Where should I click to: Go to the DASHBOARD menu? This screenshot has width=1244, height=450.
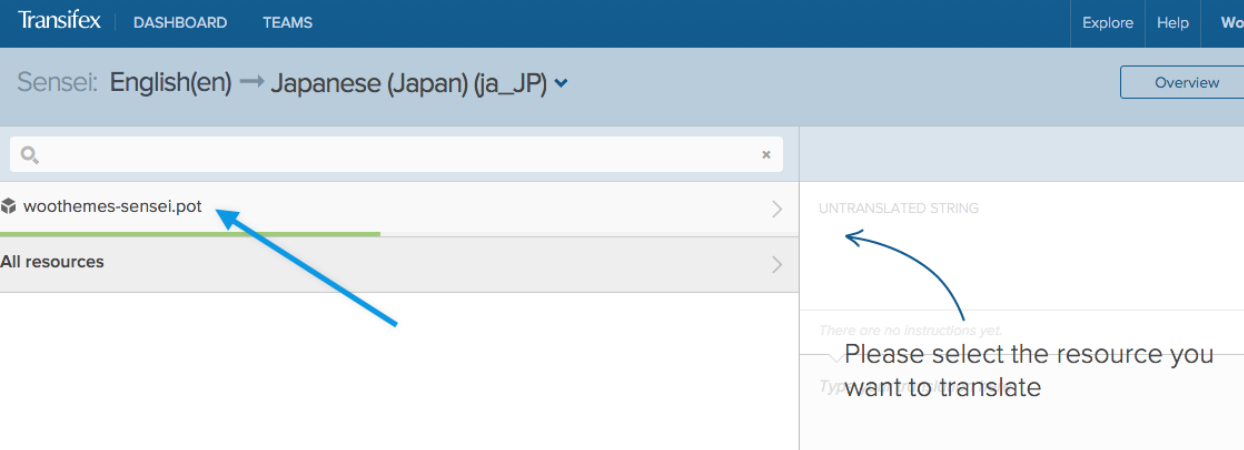tap(180, 22)
